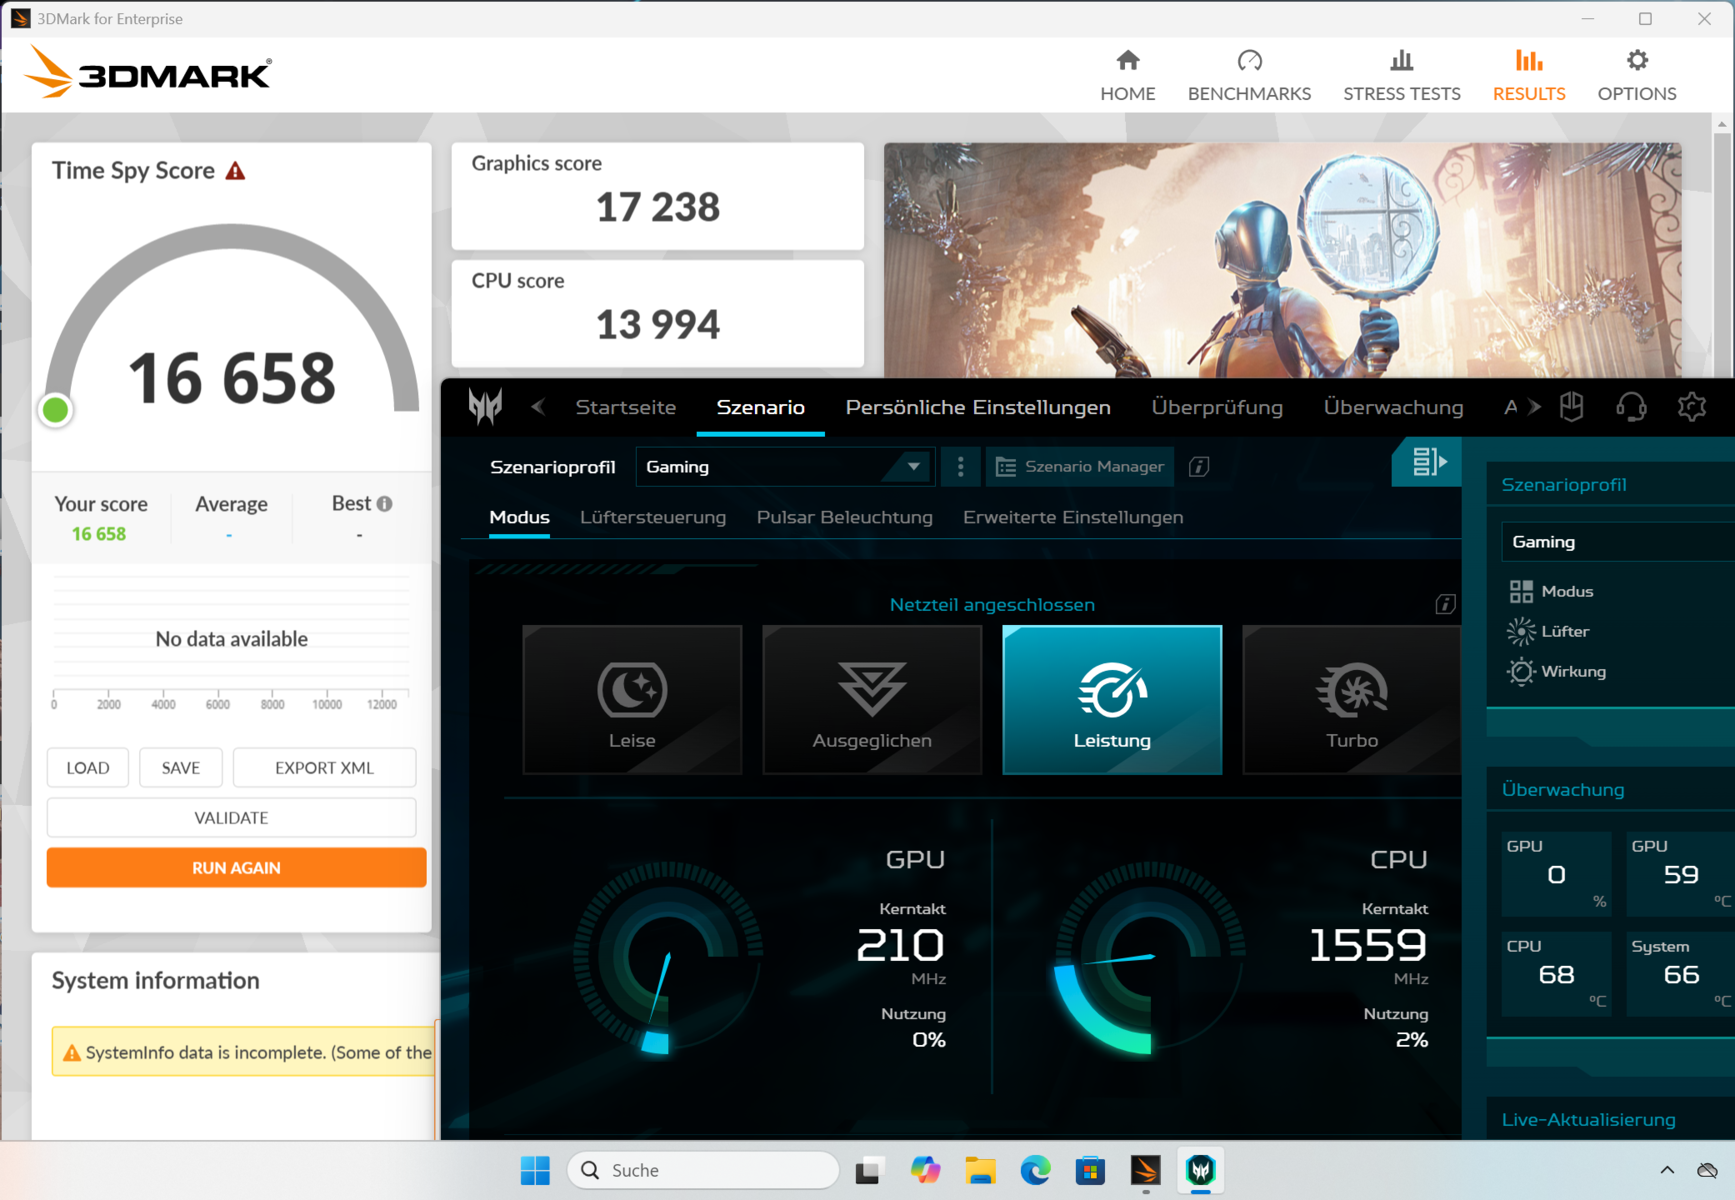The image size is (1735, 1200).
Task: Open the Erweiterte Einstellungen sub-tab
Action: click(1073, 517)
